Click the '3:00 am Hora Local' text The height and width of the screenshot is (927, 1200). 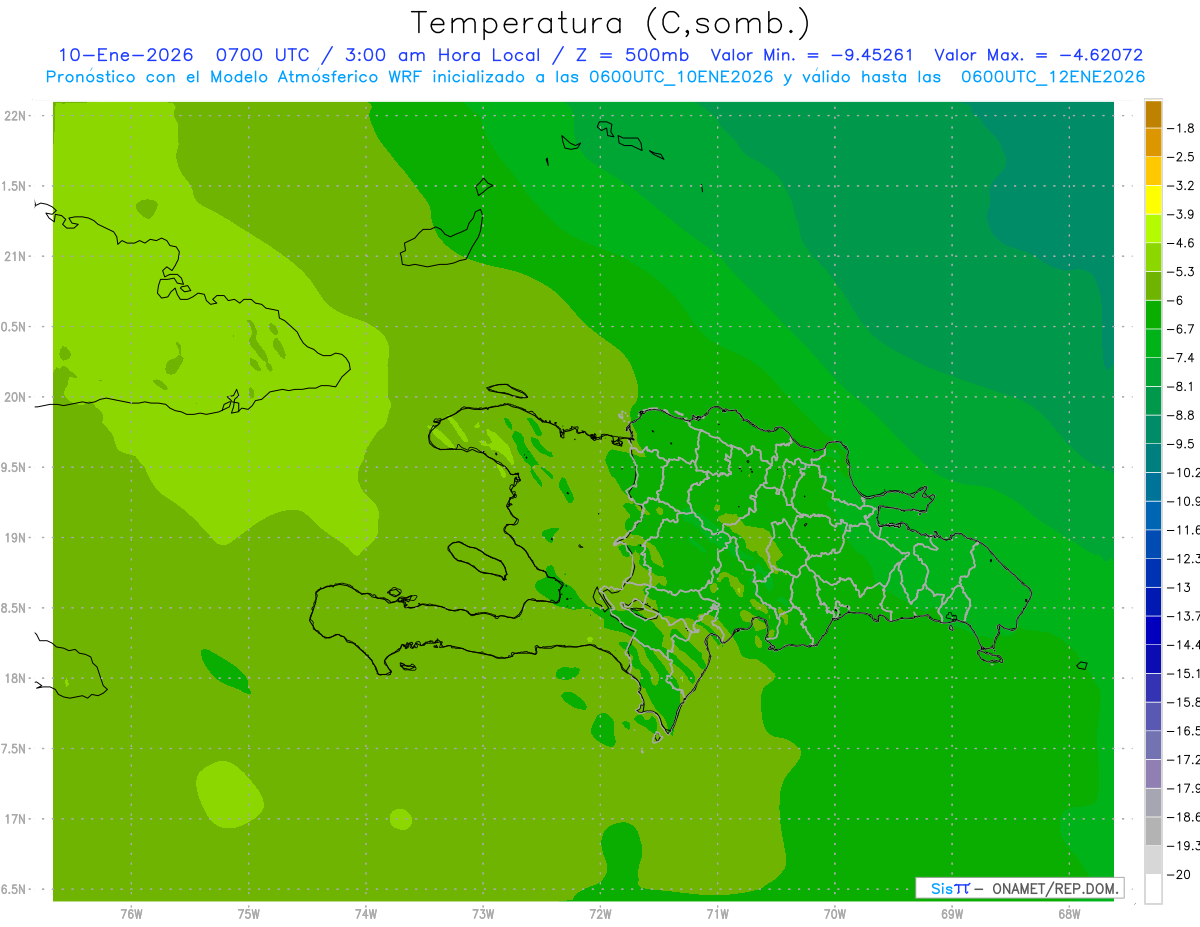[x=442, y=55]
